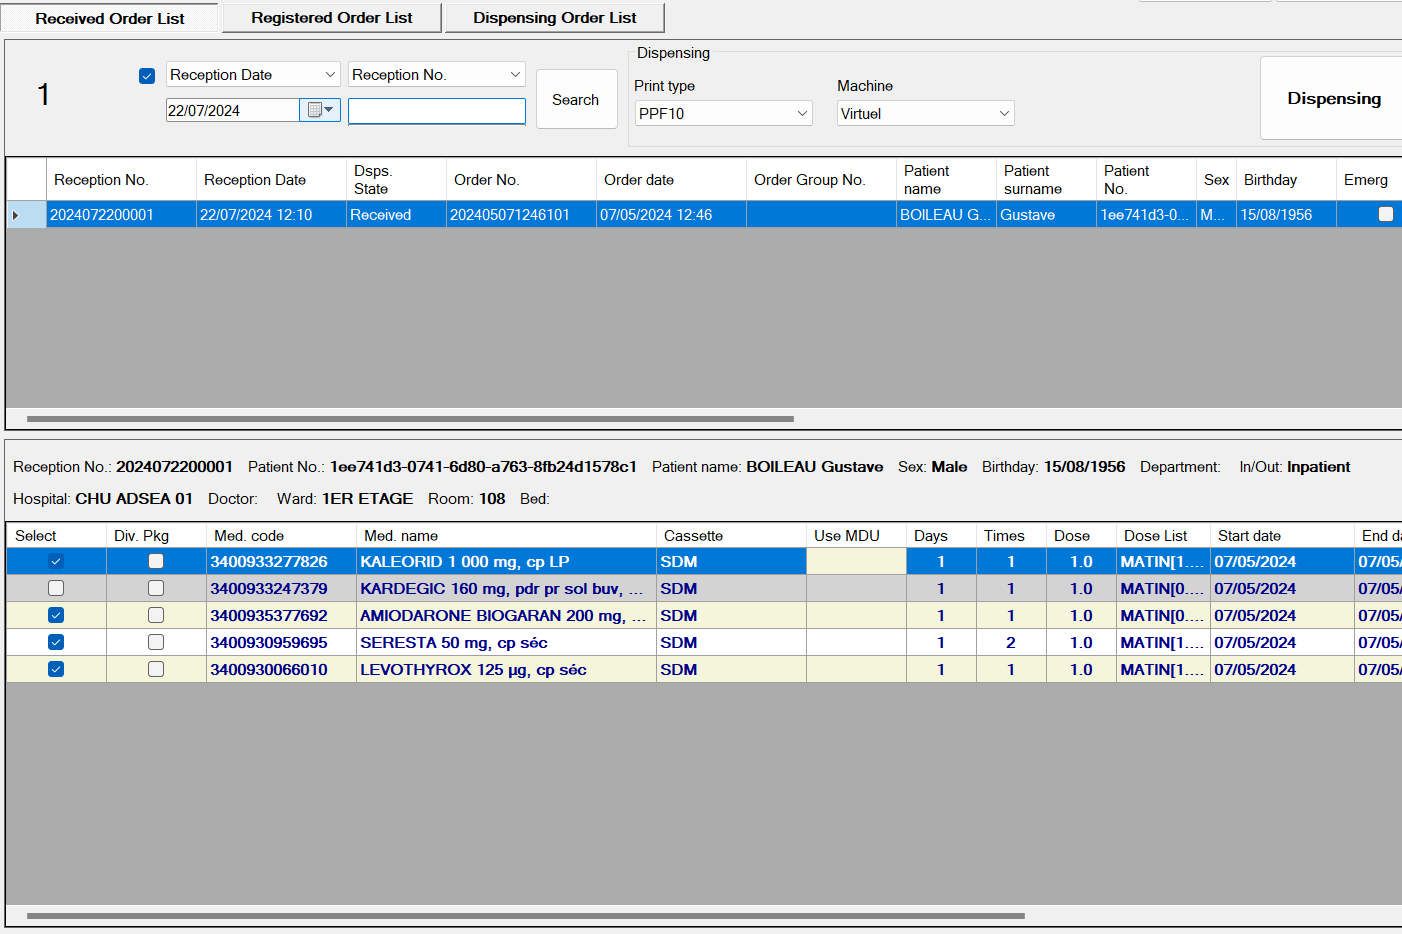Switch to the Registered Order List tab
The height and width of the screenshot is (934, 1402).
click(331, 18)
